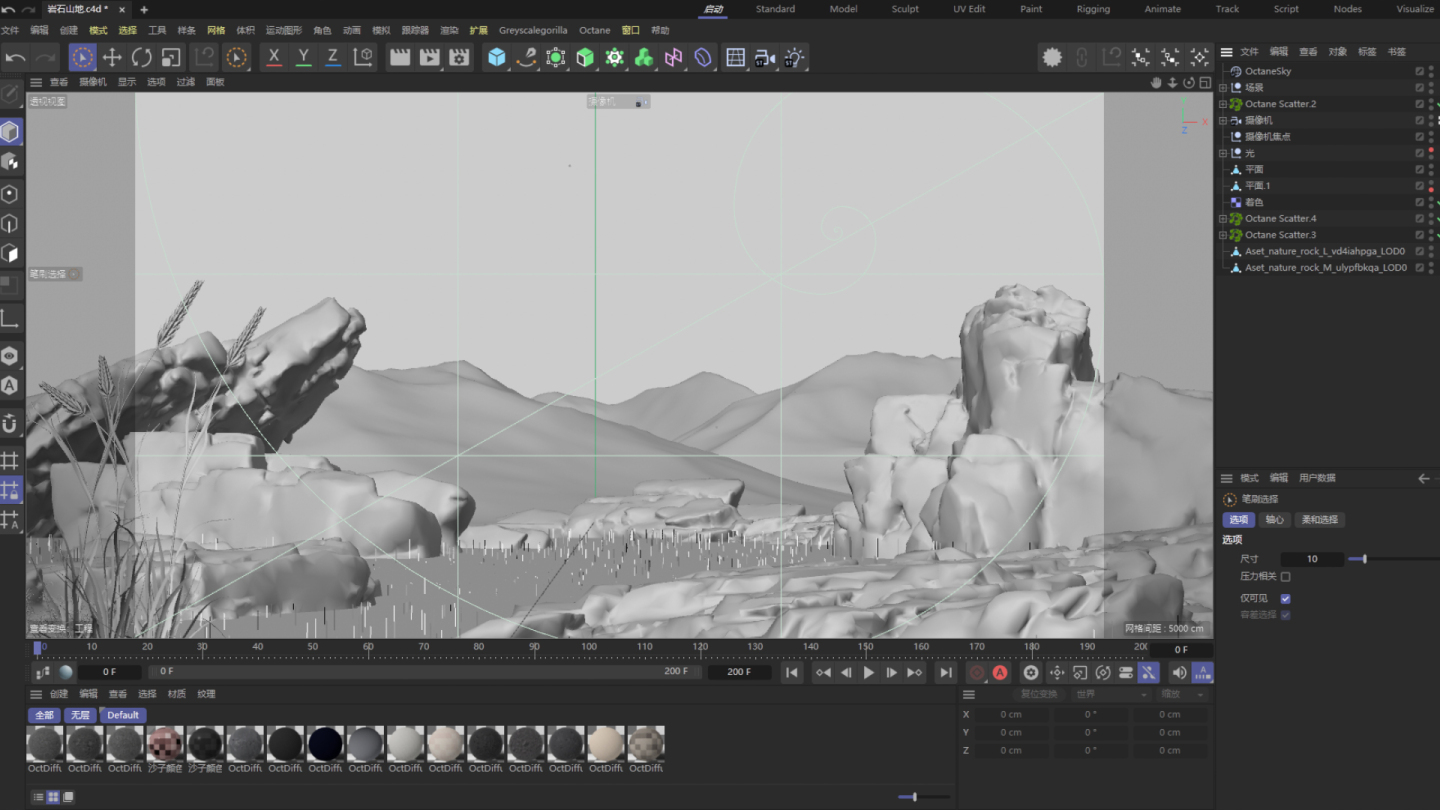Screen dimensions: 1440x810
Task: Expand Octane Scatter.4 in object tree
Action: [x=1222, y=218]
